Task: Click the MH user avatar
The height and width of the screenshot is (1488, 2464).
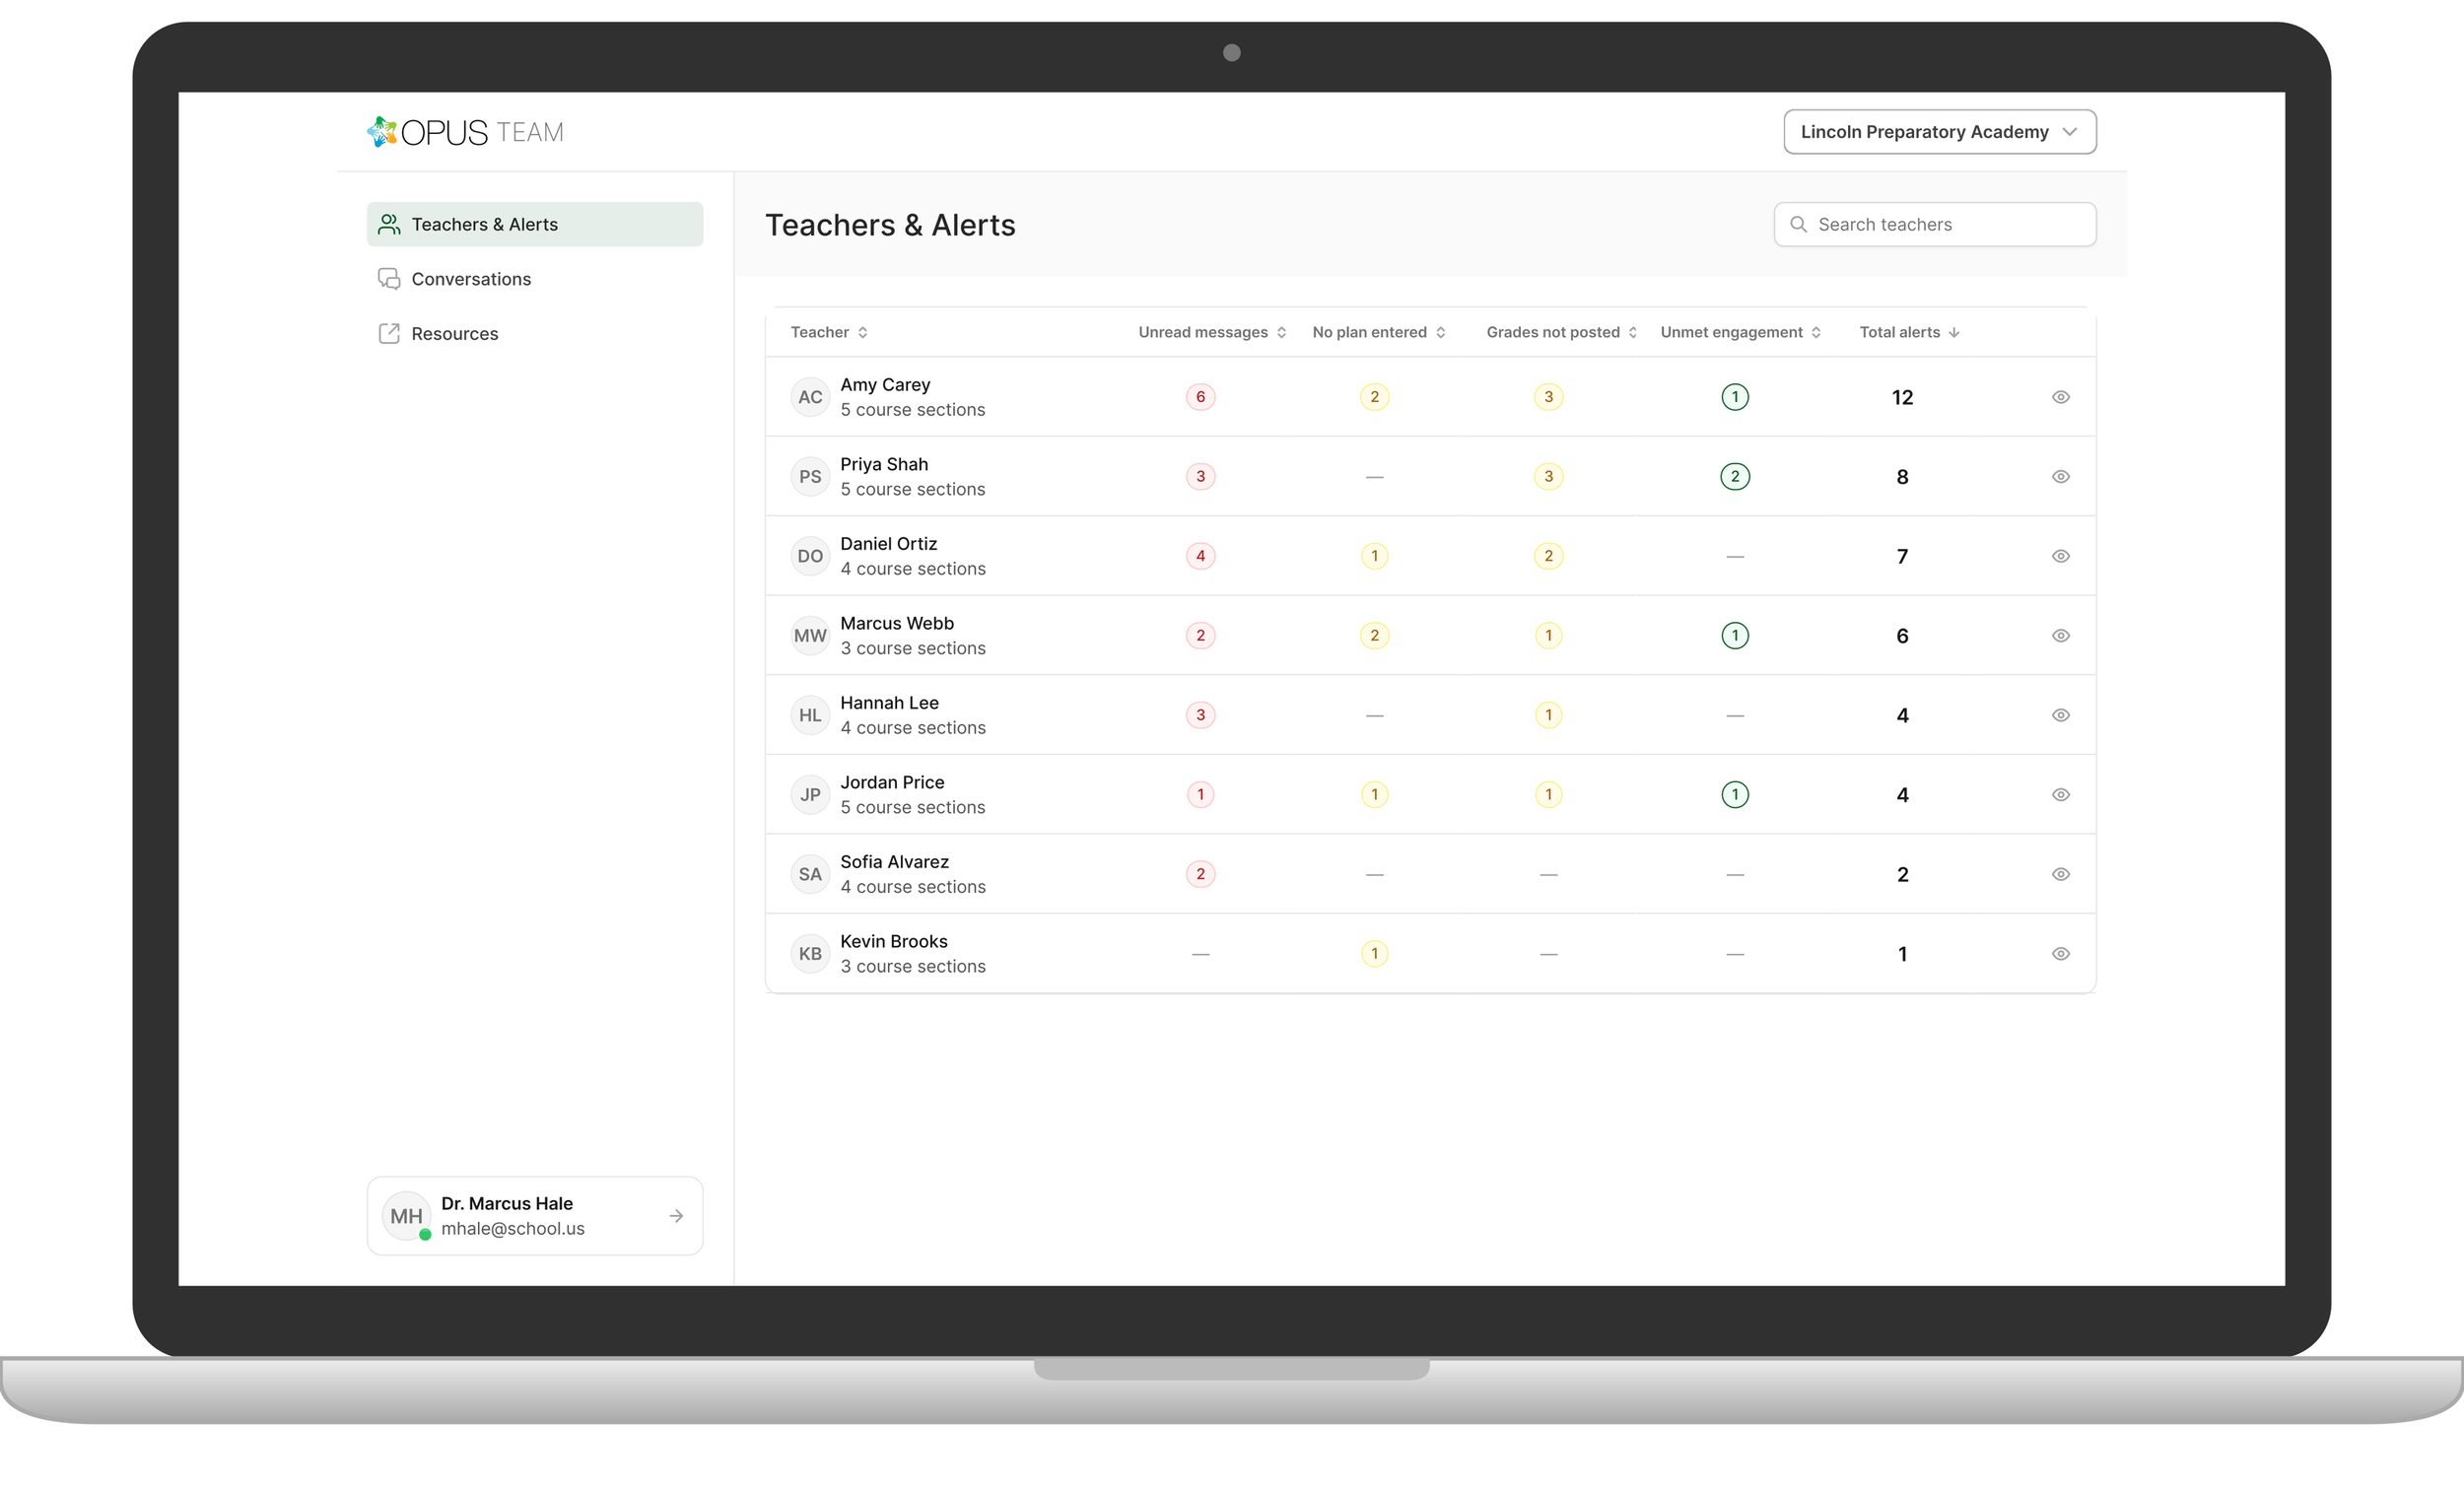Action: click(x=406, y=1216)
